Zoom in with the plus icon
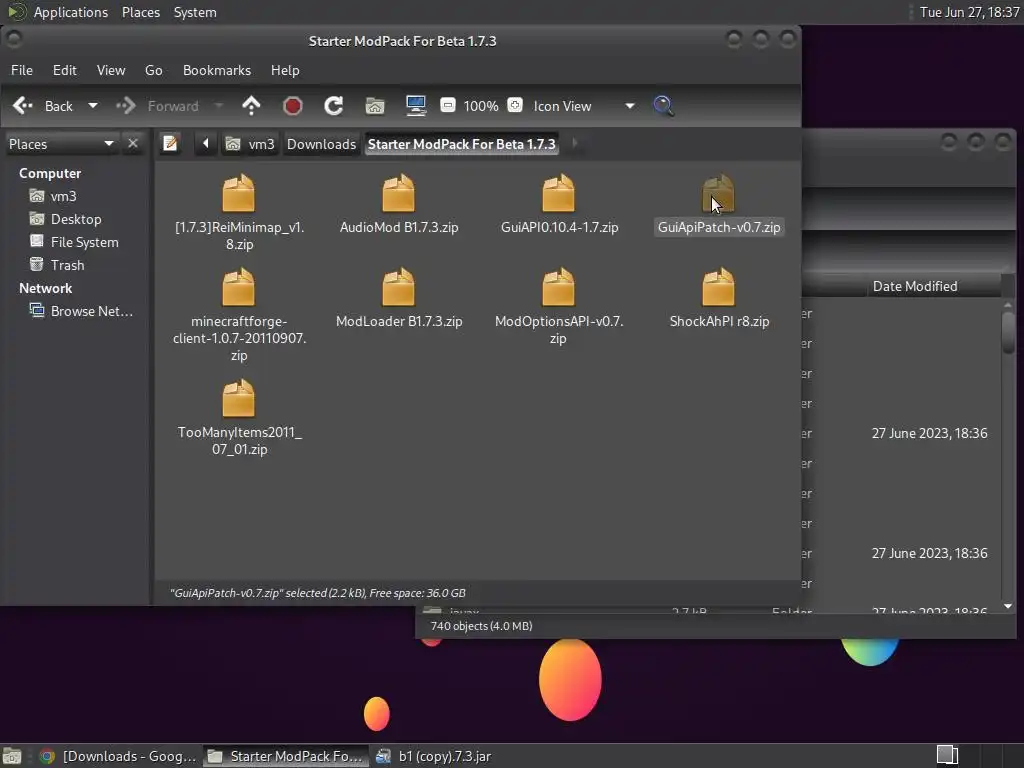Viewport: 1024px width, 768px height. 515,105
